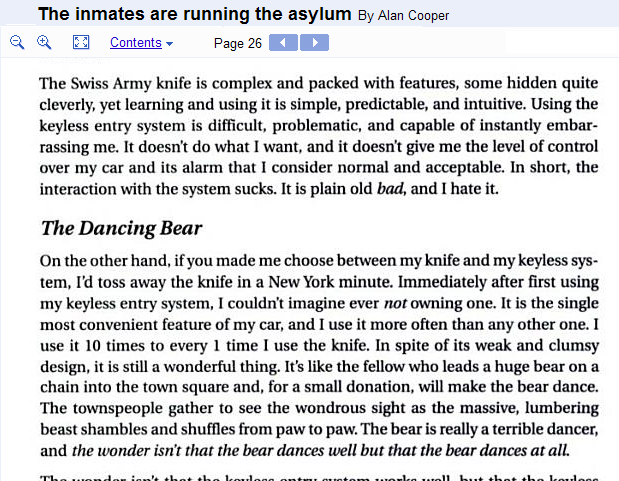This screenshot has width=619, height=481.
Task: Click the book title 'The inmates are running the asylum'
Action: click(x=194, y=14)
